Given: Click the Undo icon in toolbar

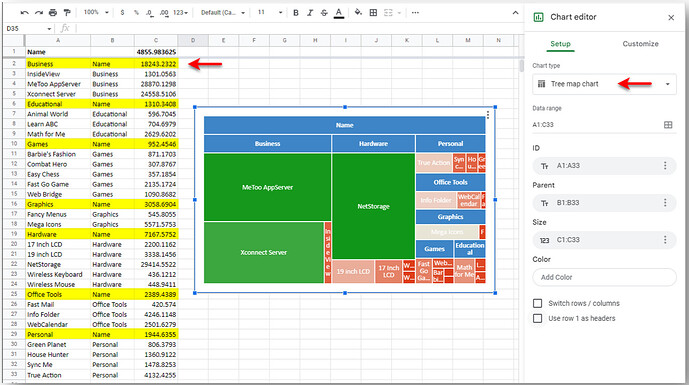Looking at the screenshot, I should pos(25,13).
